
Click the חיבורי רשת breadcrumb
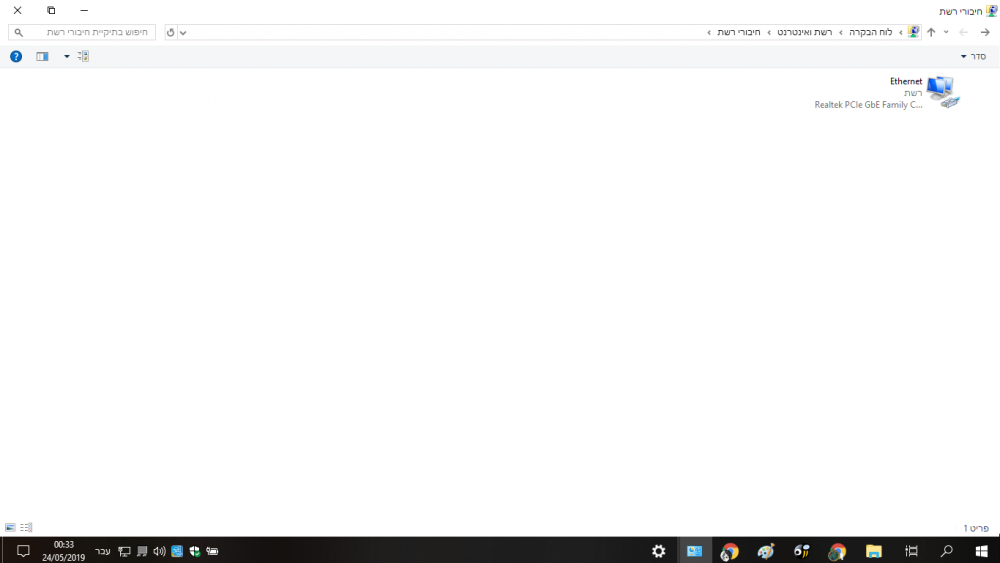click(739, 33)
